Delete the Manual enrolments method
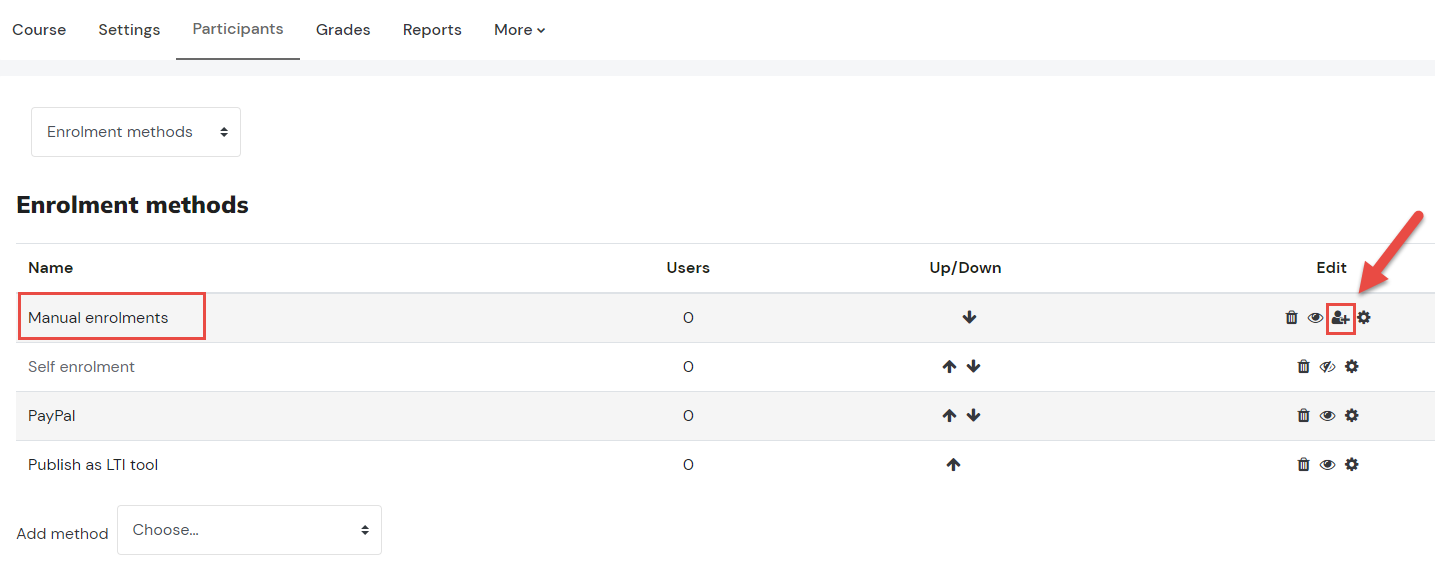The image size is (1435, 567). coord(1291,318)
